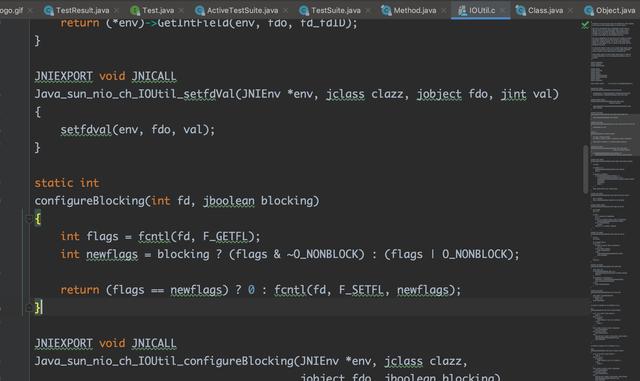Collapse configureBlocking body at closing brace fold marker
This screenshot has width=640, height=381.
(x=29, y=307)
